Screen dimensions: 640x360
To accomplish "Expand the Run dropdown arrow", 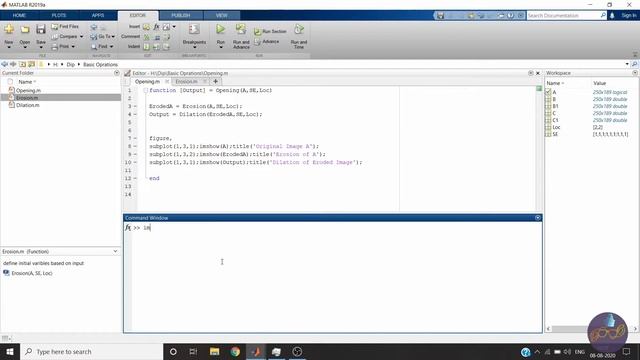I will click(221, 47).
